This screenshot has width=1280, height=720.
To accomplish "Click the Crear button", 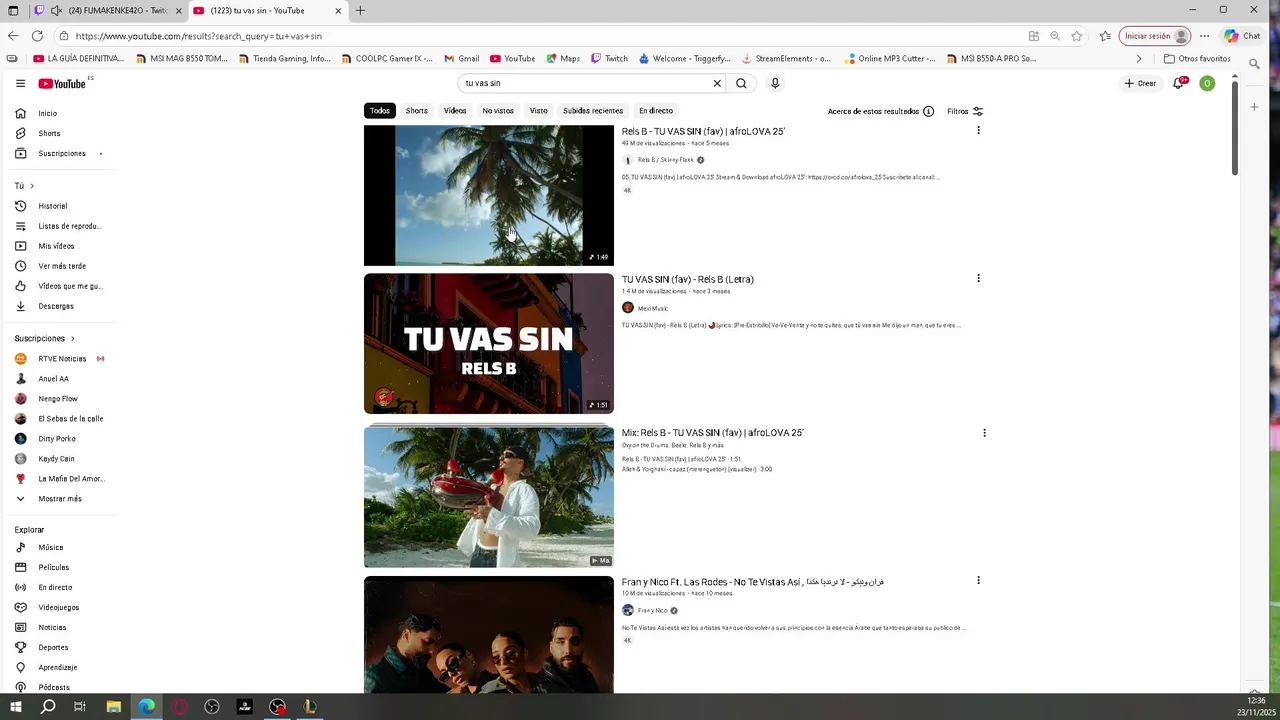I will click(x=1140, y=83).
